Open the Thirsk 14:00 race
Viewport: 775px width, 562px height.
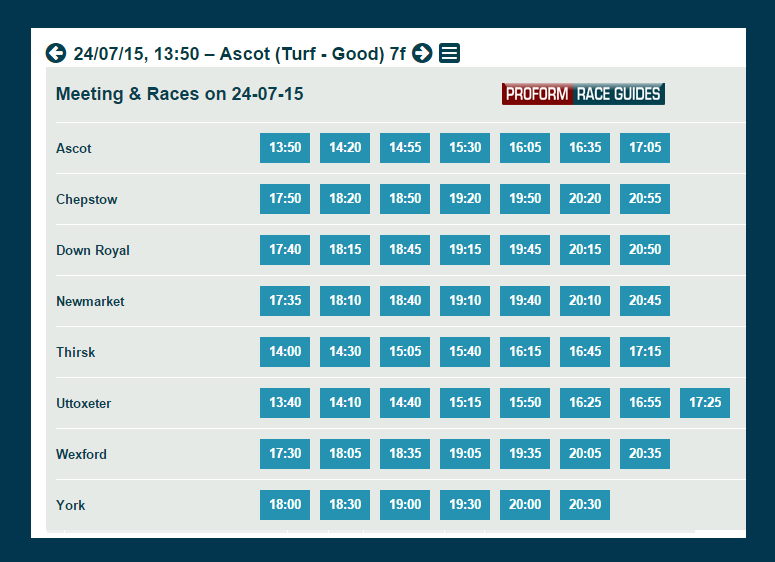[285, 352]
